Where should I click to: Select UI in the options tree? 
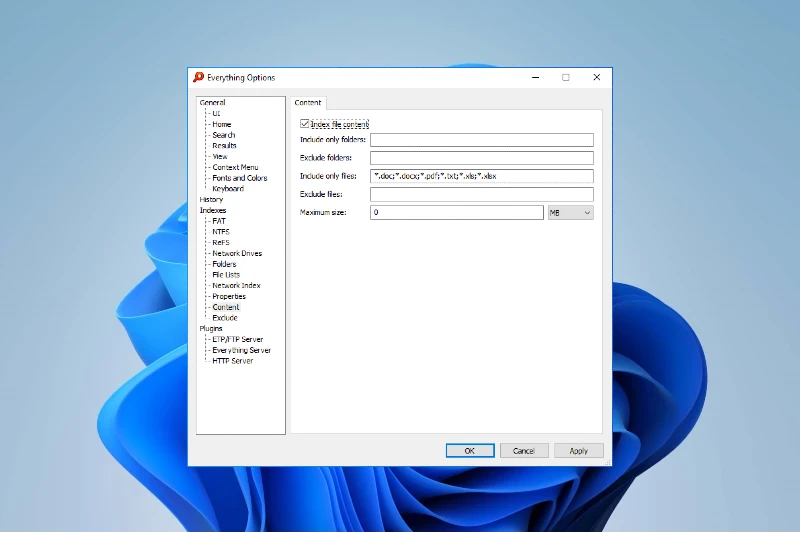click(x=216, y=113)
